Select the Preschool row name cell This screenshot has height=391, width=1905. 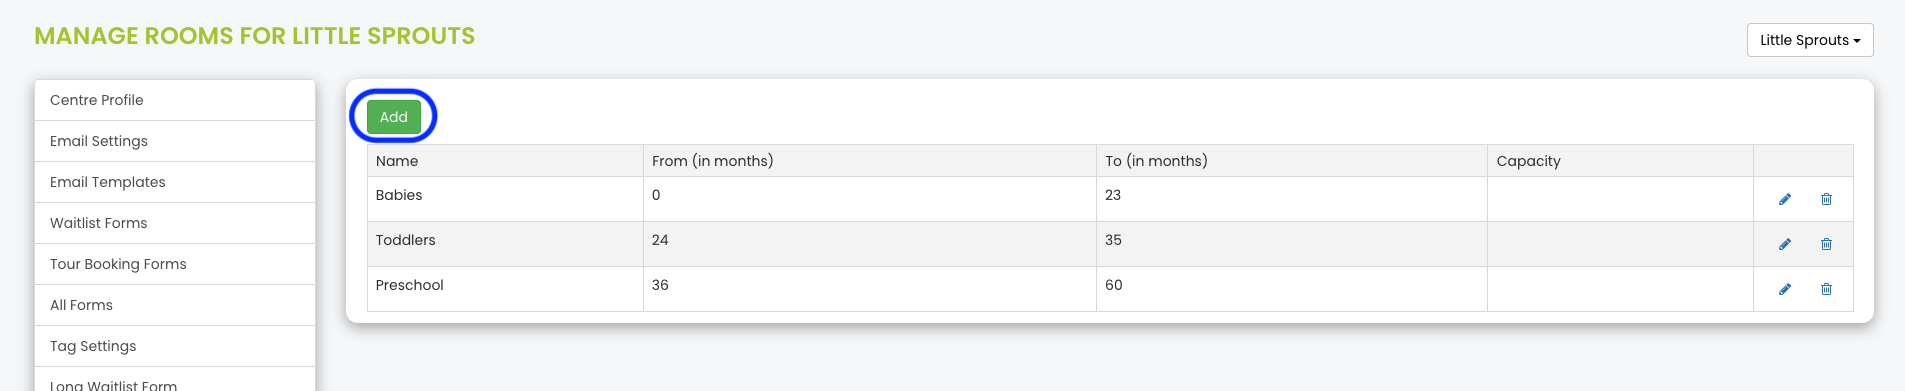coord(505,289)
